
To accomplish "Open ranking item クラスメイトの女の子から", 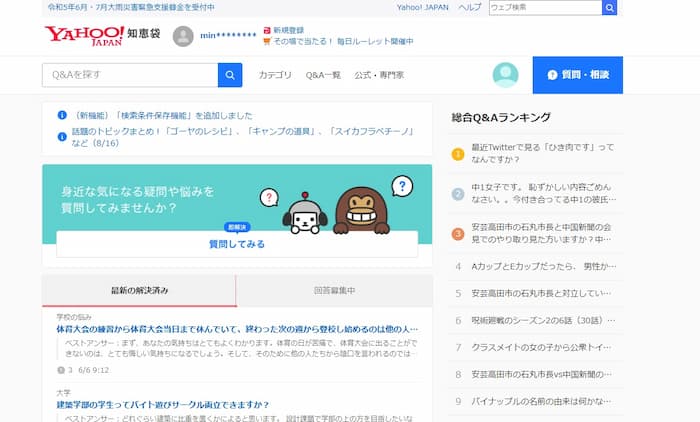I will coord(542,347).
